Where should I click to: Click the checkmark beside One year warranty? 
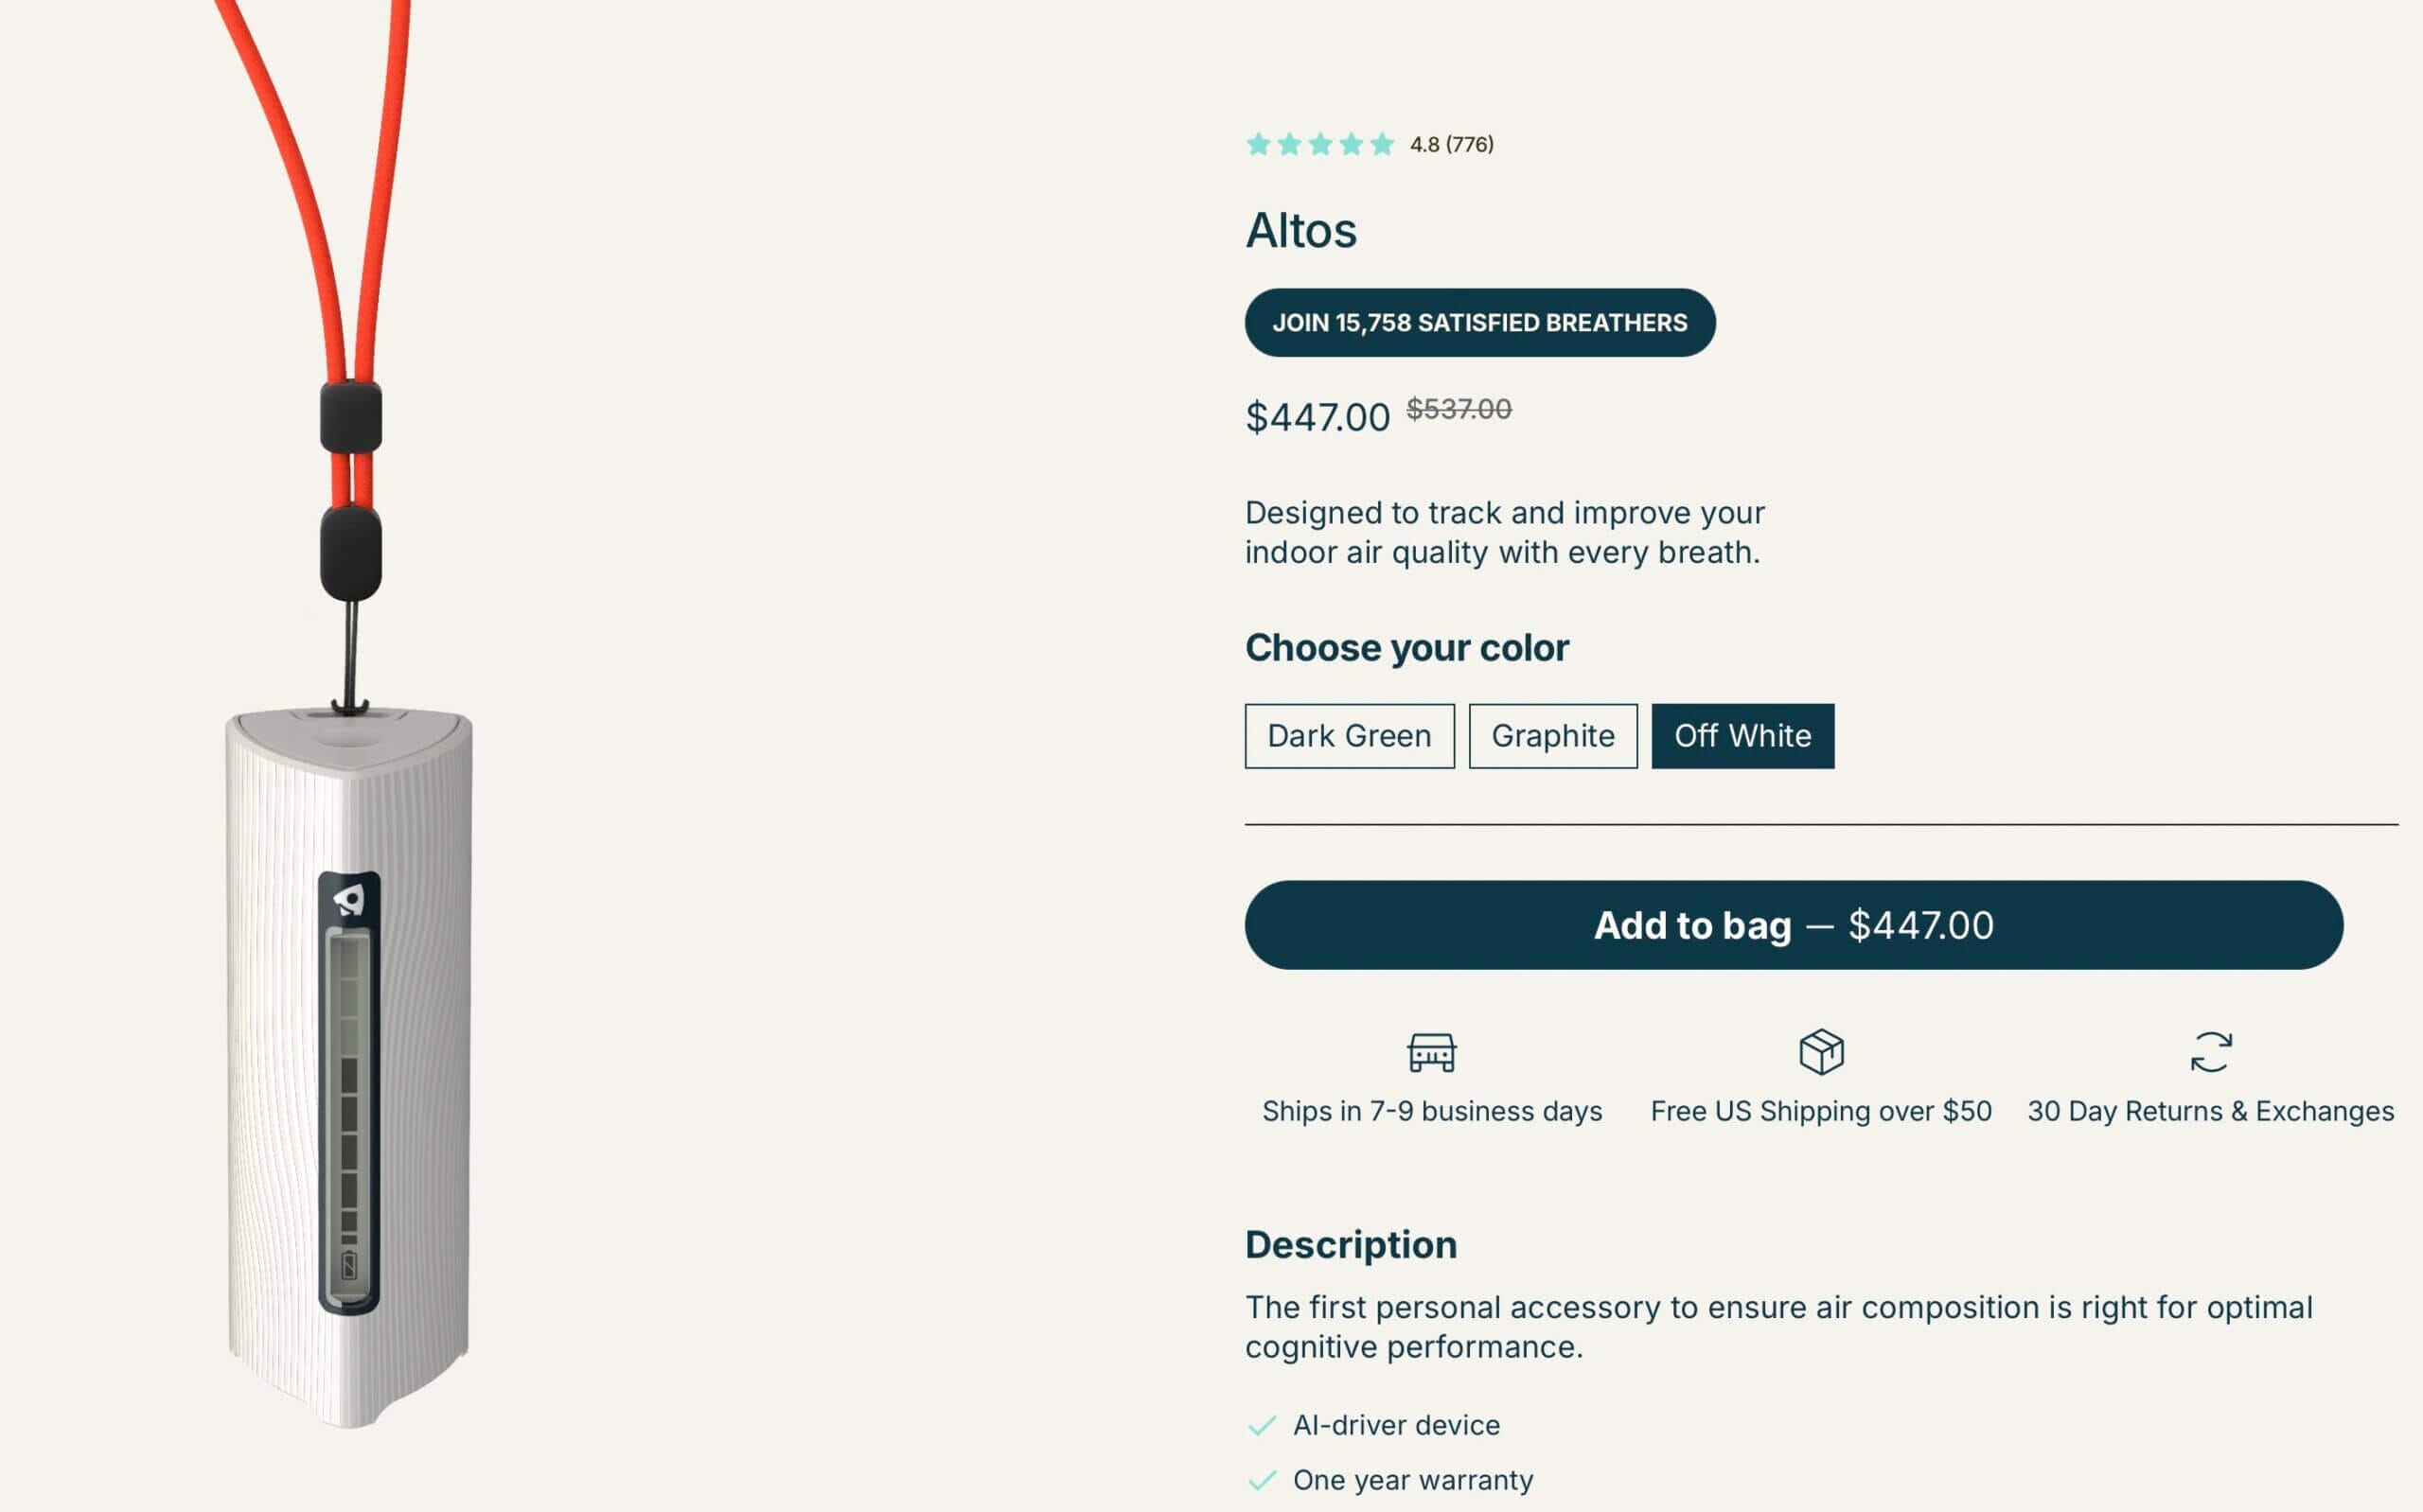pos(1263,1479)
